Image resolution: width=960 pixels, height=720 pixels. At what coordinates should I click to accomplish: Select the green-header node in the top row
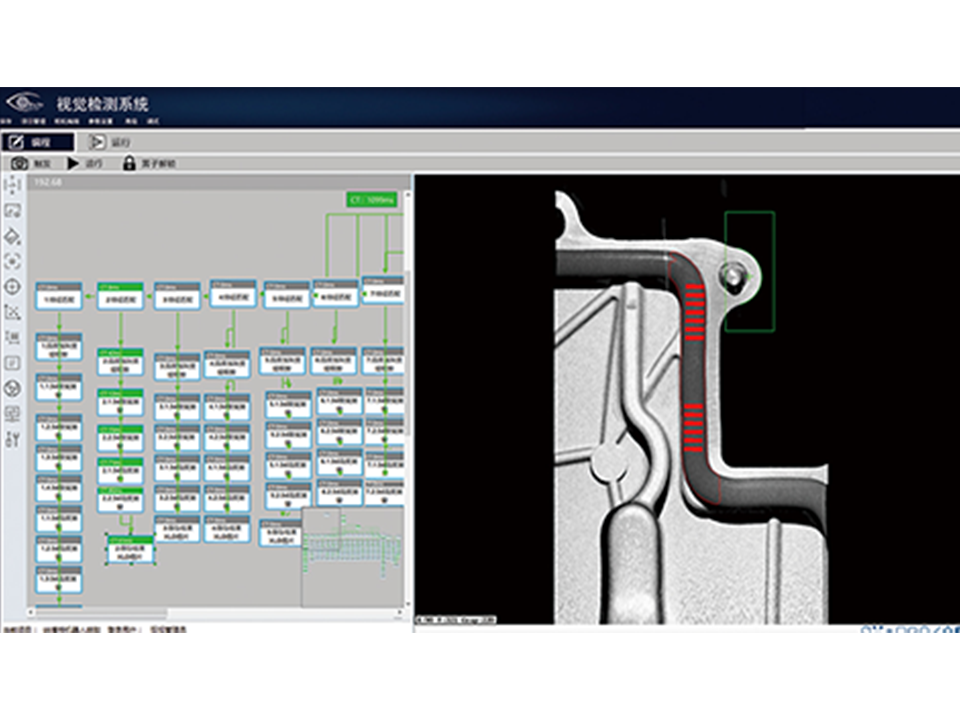point(120,295)
